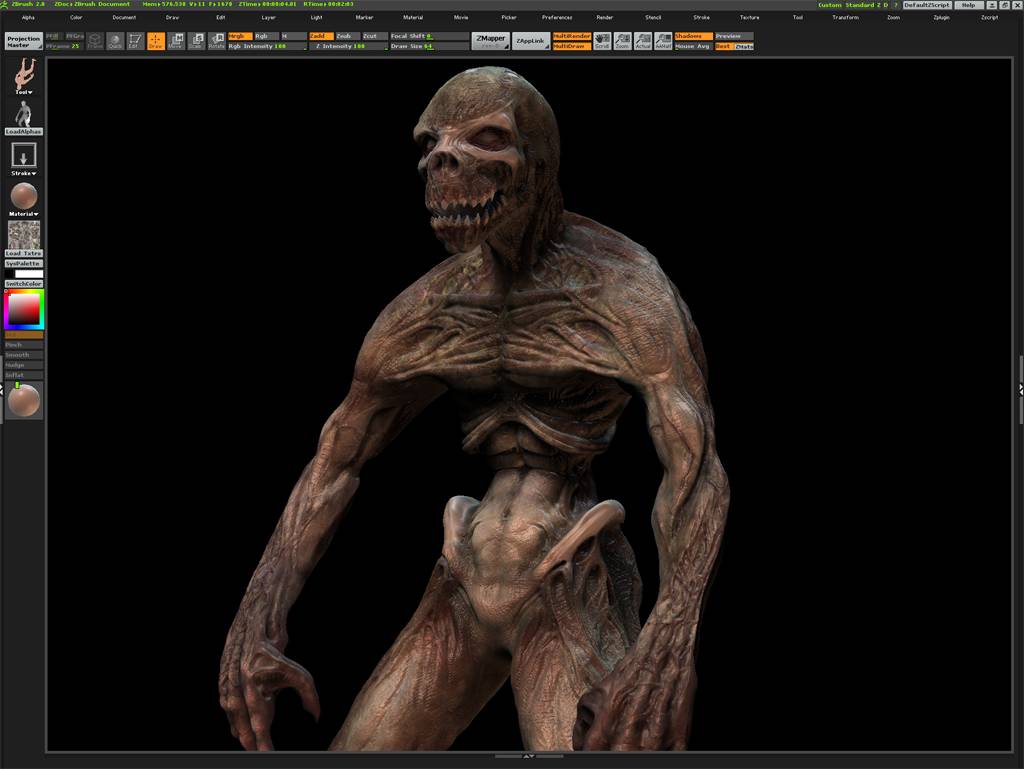Enable the Zsub mode

pyautogui.click(x=347, y=36)
